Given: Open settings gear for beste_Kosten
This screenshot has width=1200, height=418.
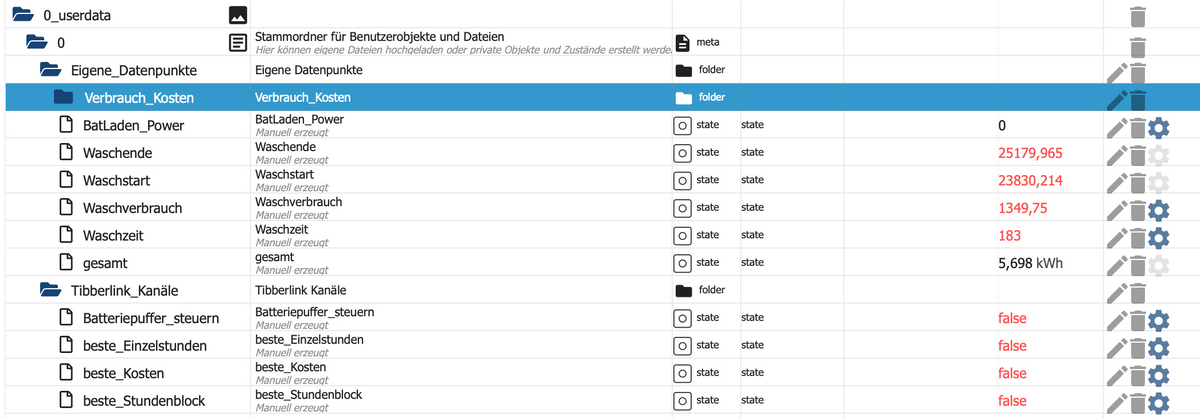Looking at the screenshot, I should pos(1158,375).
